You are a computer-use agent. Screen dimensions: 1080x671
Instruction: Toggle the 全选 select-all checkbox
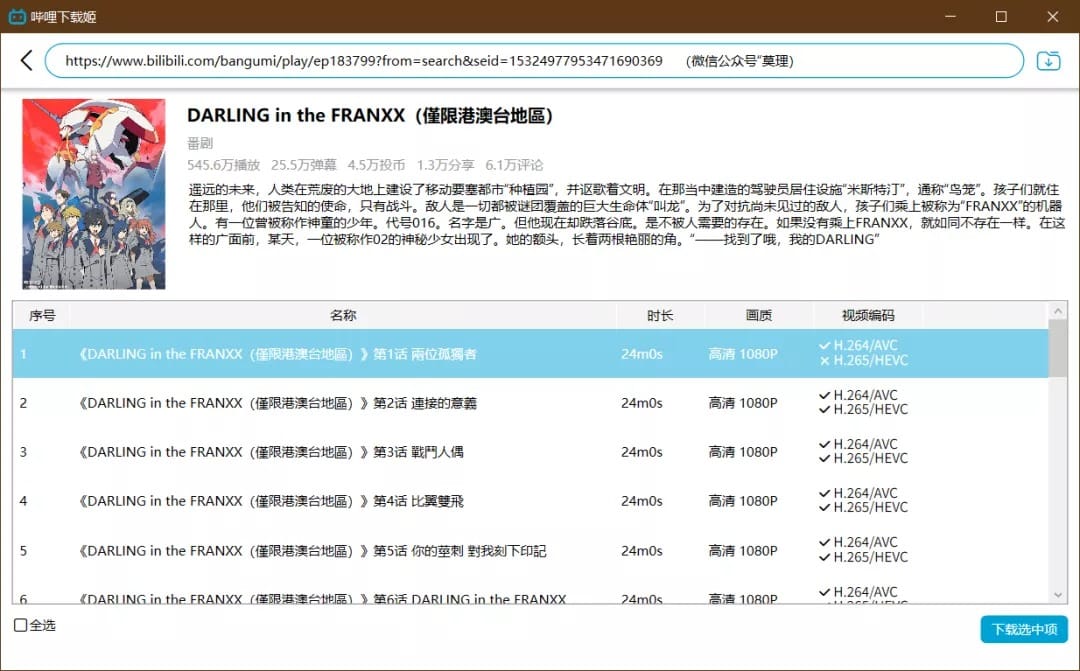21,626
